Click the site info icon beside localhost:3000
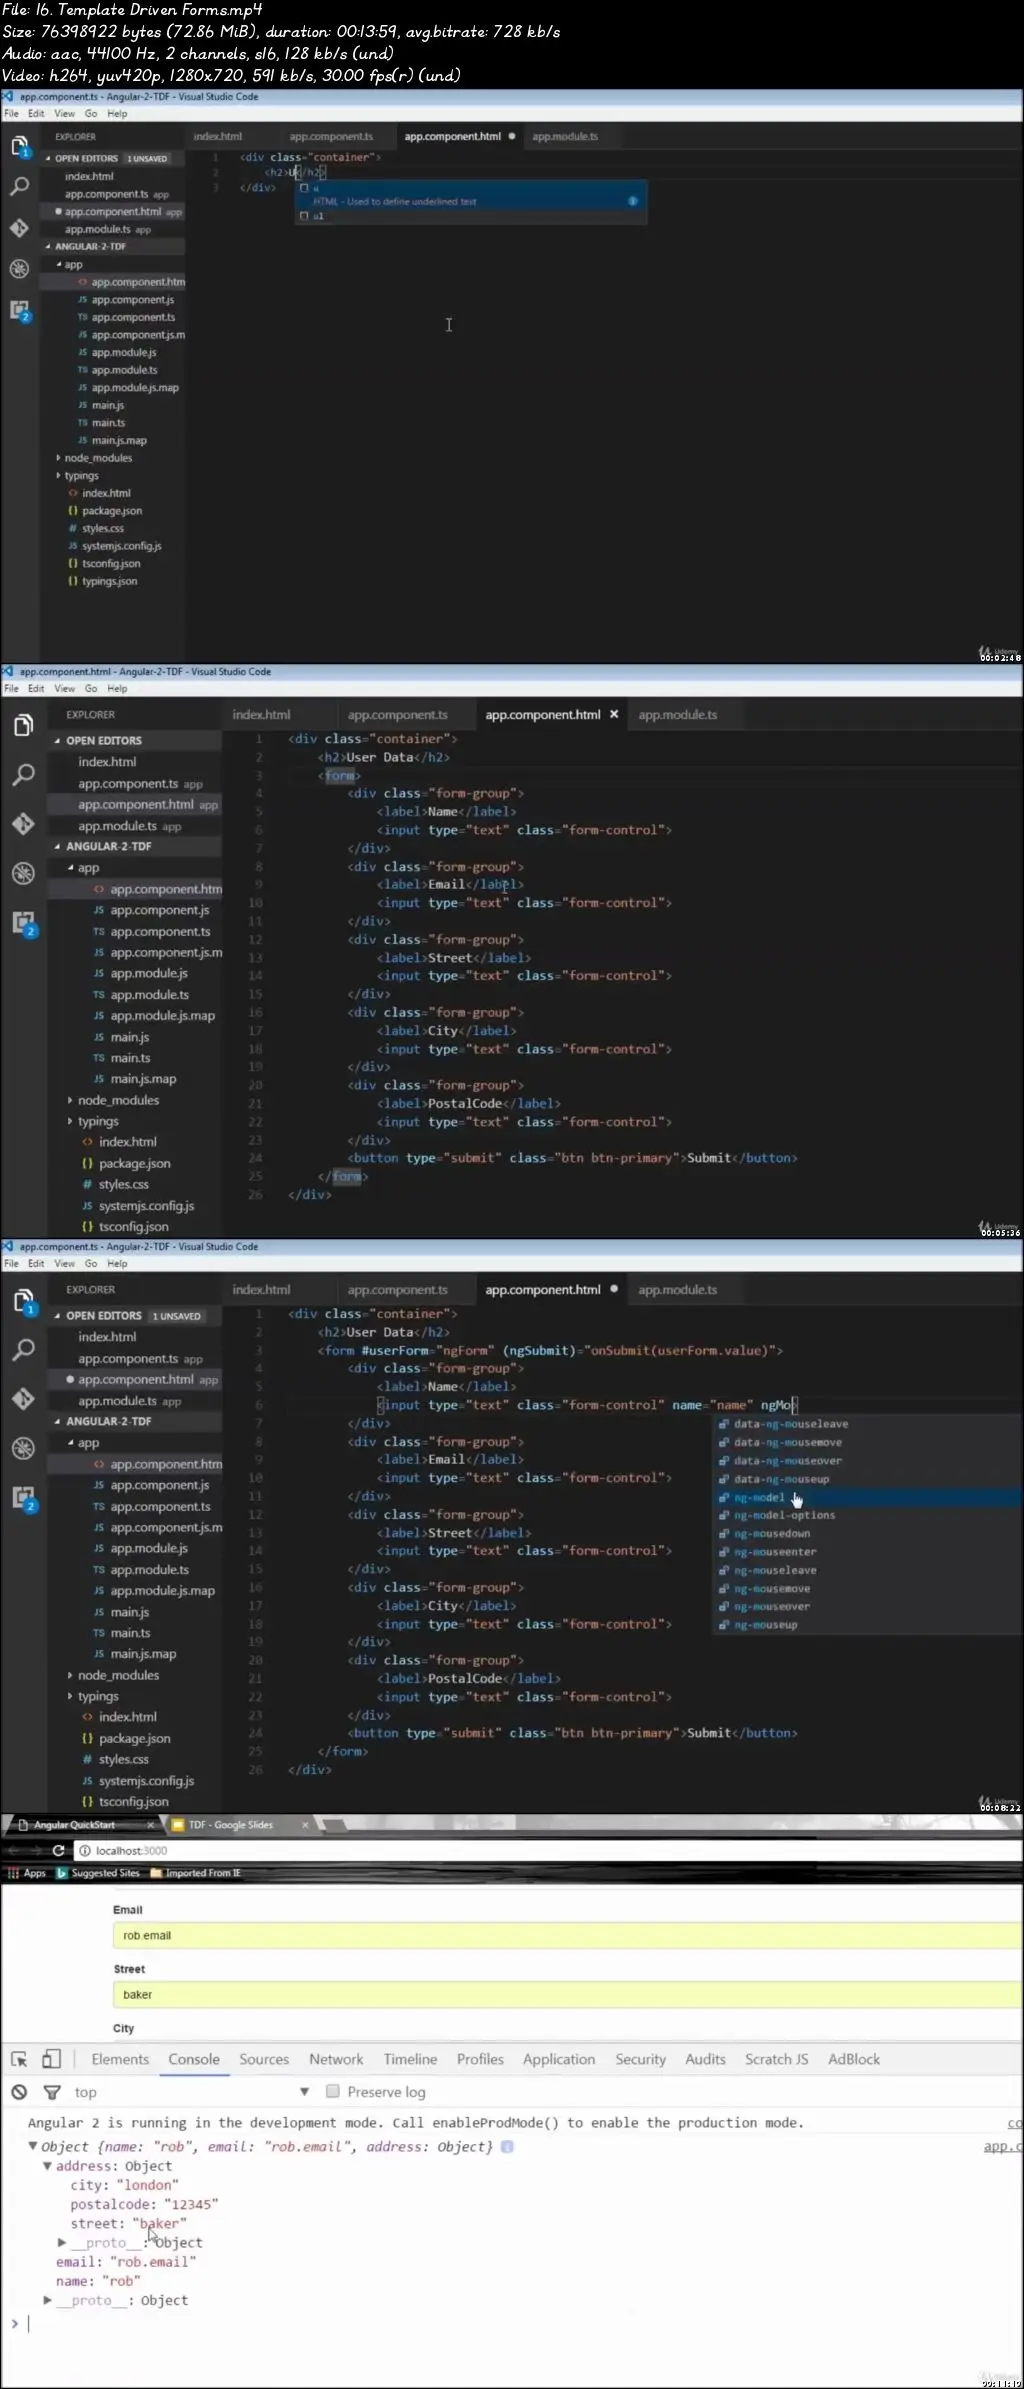This screenshot has height=2389, width=1024. pyautogui.click(x=84, y=1851)
